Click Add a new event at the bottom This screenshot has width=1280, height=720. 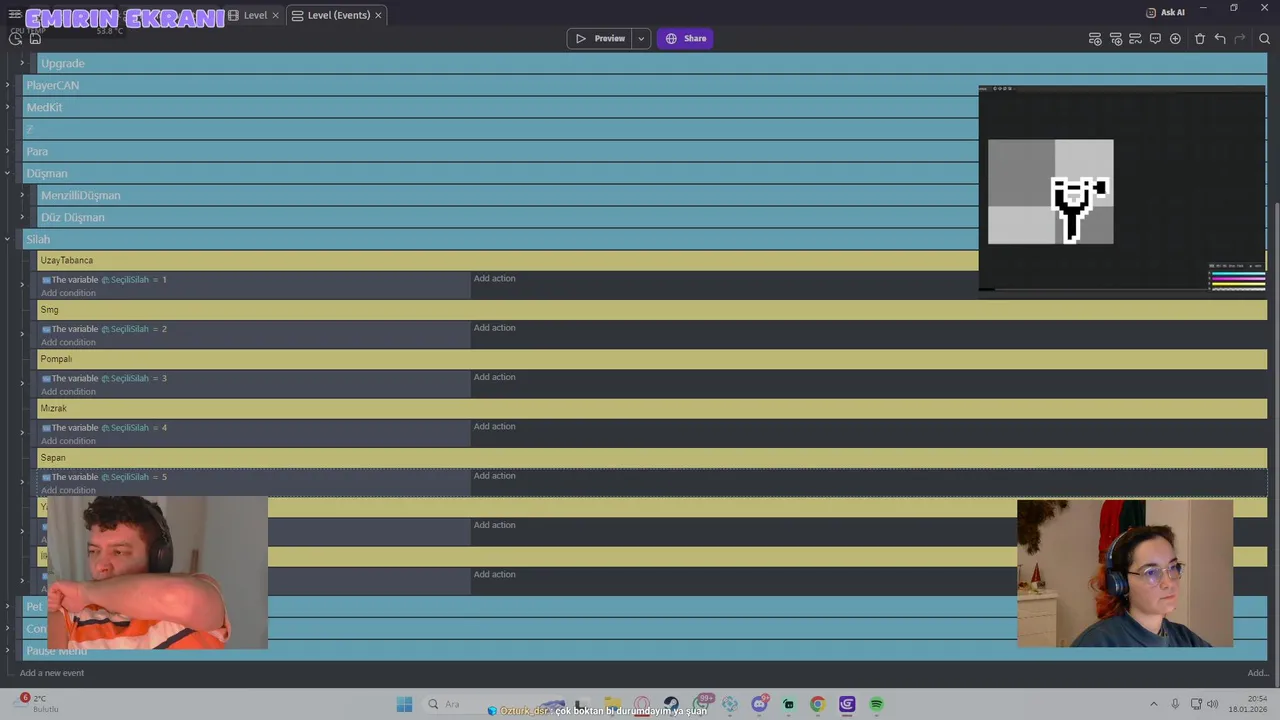coord(52,673)
